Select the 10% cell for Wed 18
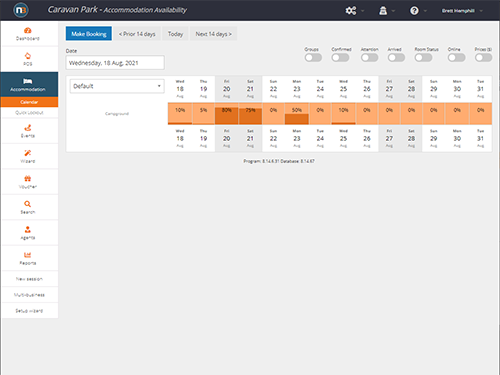Screen dimensions: 500x375 pyautogui.click(x=180, y=114)
